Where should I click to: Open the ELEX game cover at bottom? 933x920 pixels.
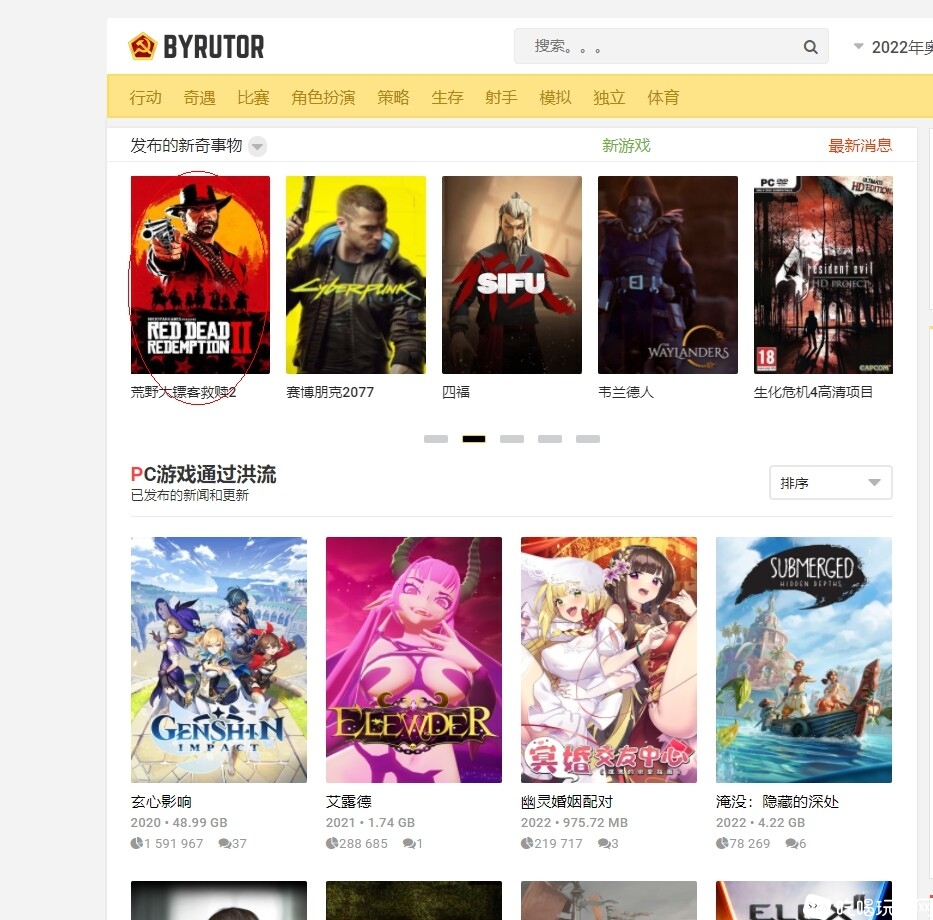tap(804, 900)
